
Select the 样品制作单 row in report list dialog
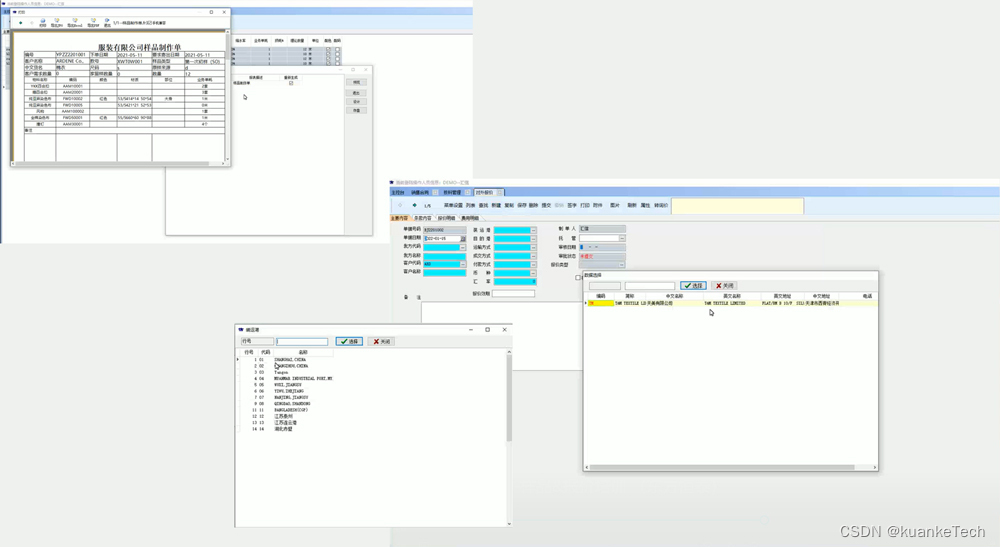[265, 83]
